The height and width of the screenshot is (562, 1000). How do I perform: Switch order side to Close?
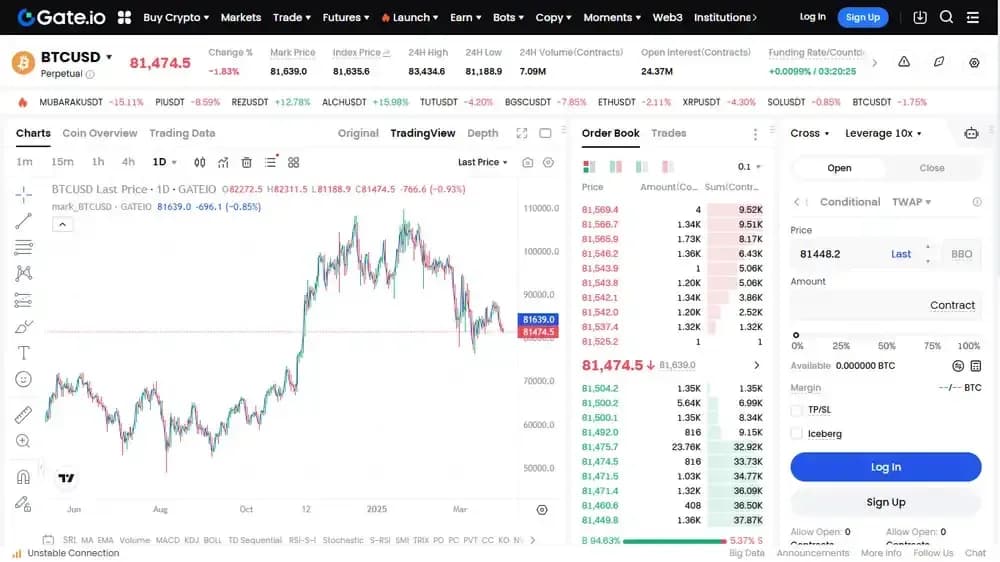[x=932, y=168]
